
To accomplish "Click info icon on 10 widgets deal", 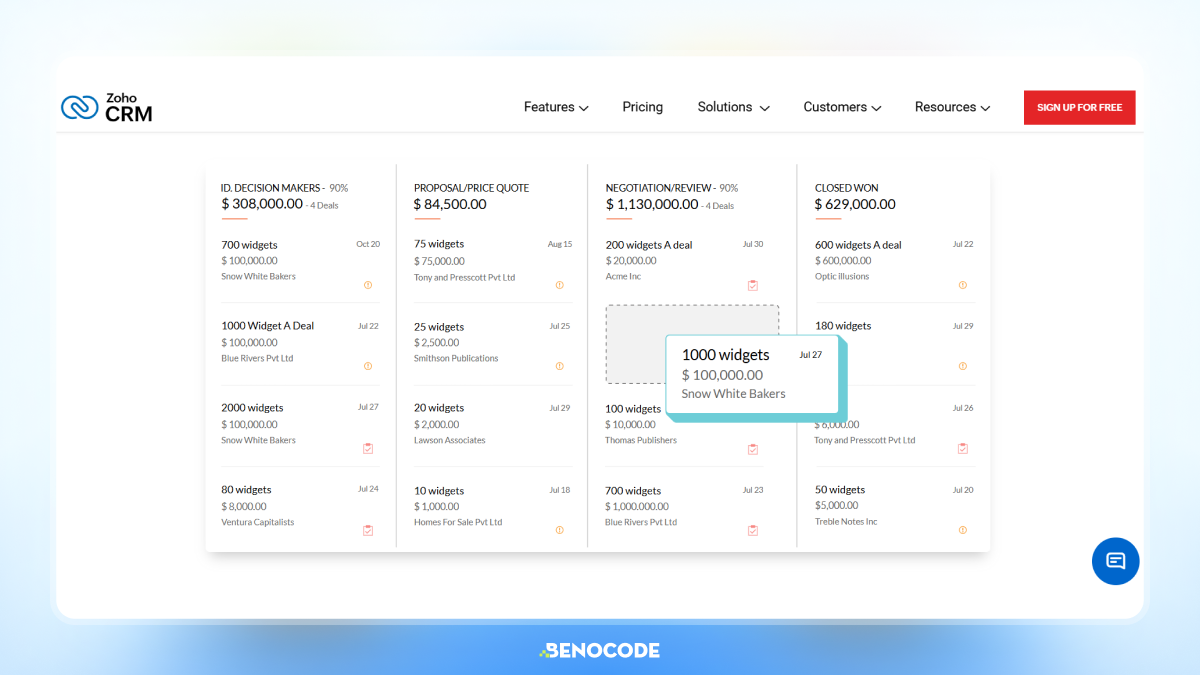I will [x=559, y=530].
